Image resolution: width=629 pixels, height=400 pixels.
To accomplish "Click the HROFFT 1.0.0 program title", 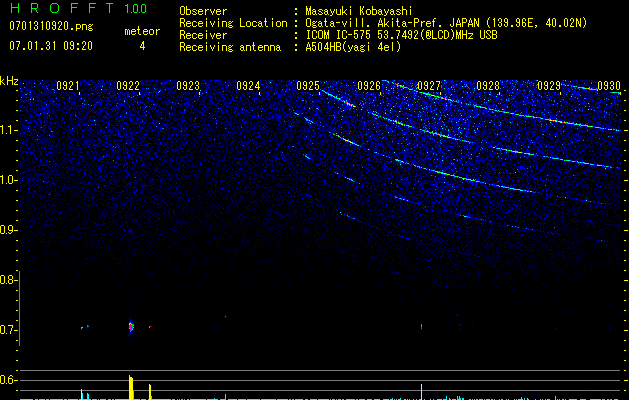I will point(78,8).
